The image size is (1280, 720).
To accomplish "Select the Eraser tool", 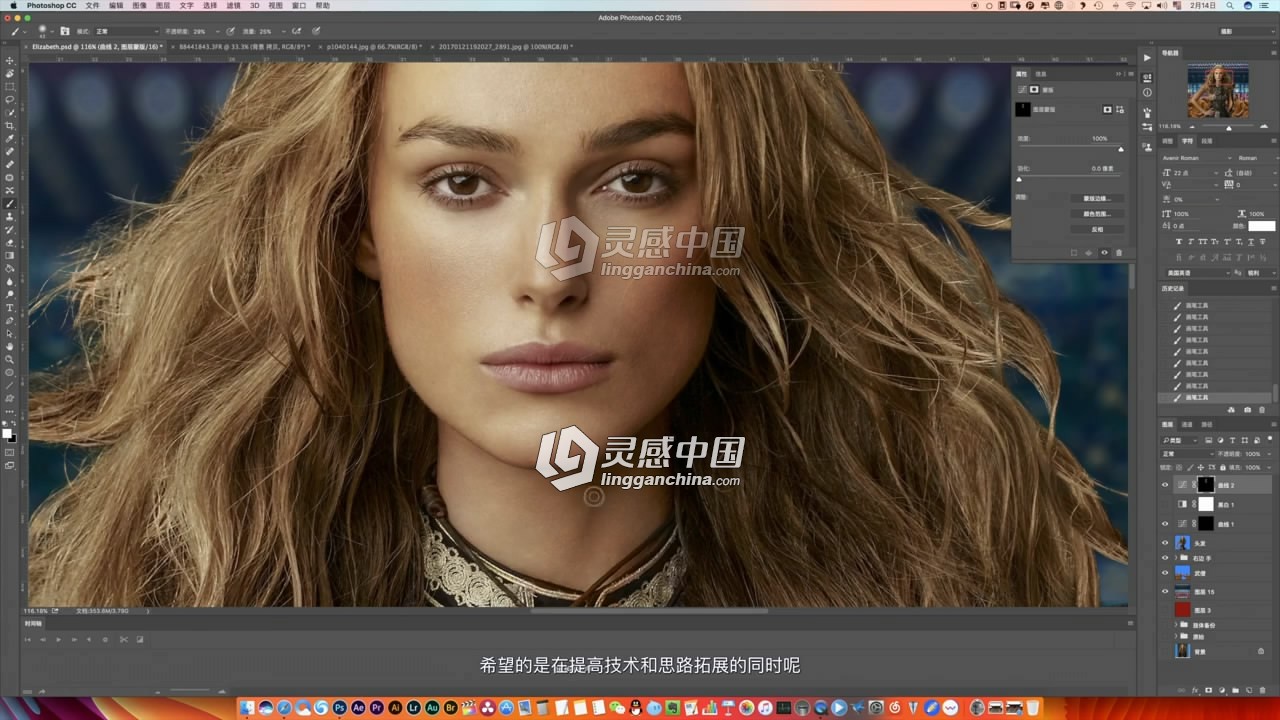I will click(10, 242).
